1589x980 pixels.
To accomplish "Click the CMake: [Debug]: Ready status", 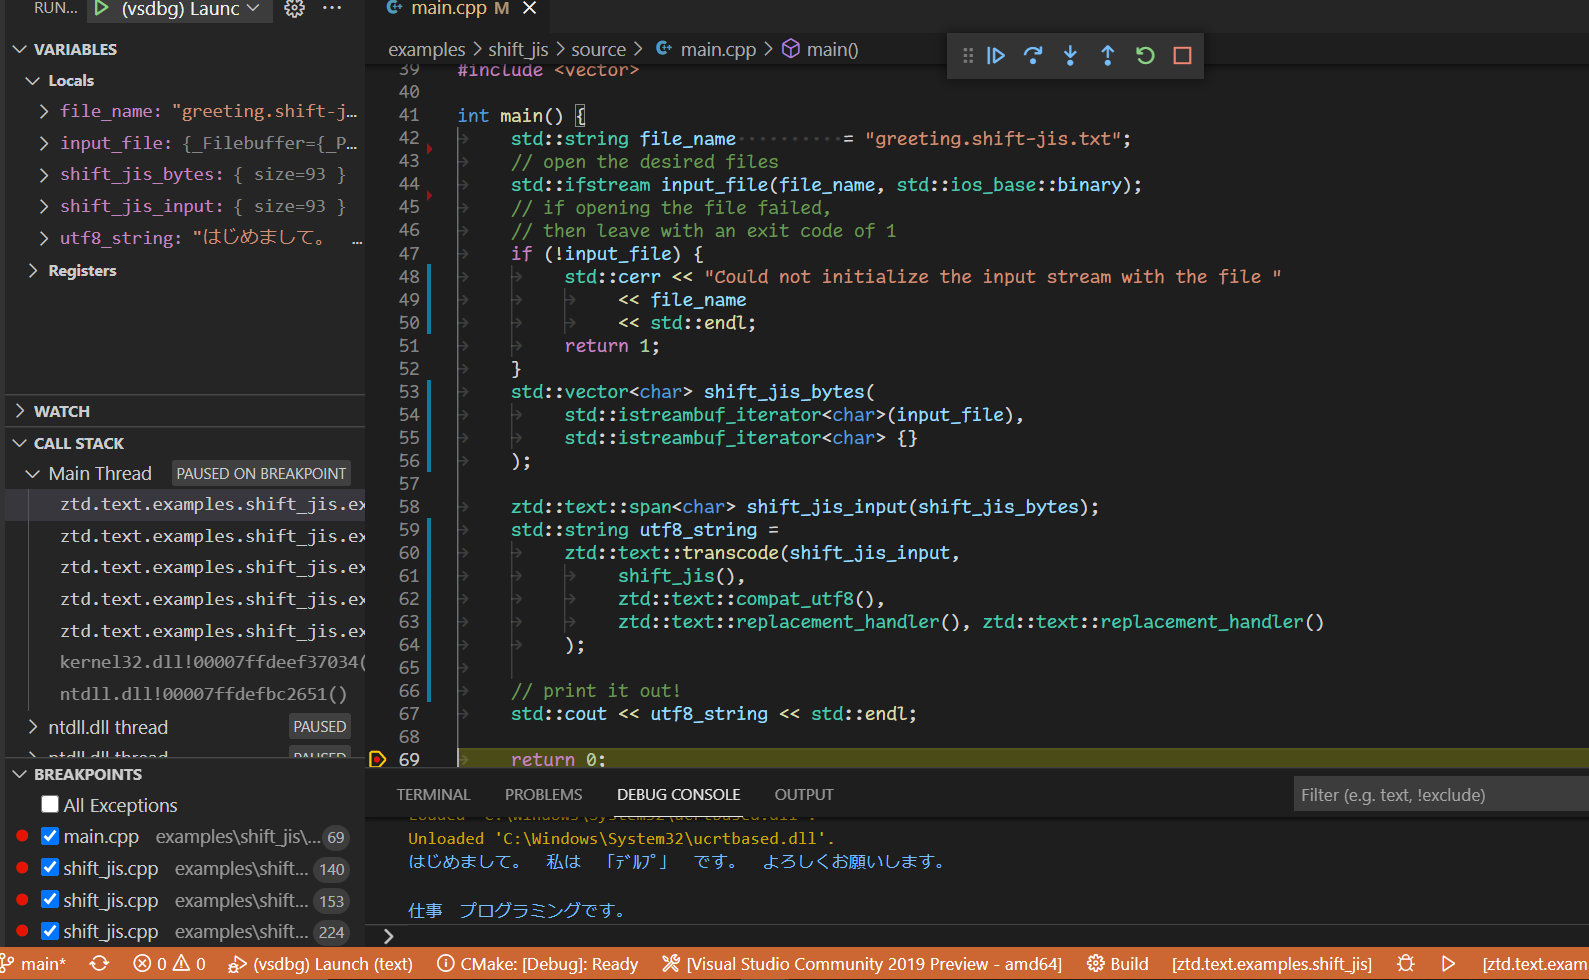I will tap(538, 964).
